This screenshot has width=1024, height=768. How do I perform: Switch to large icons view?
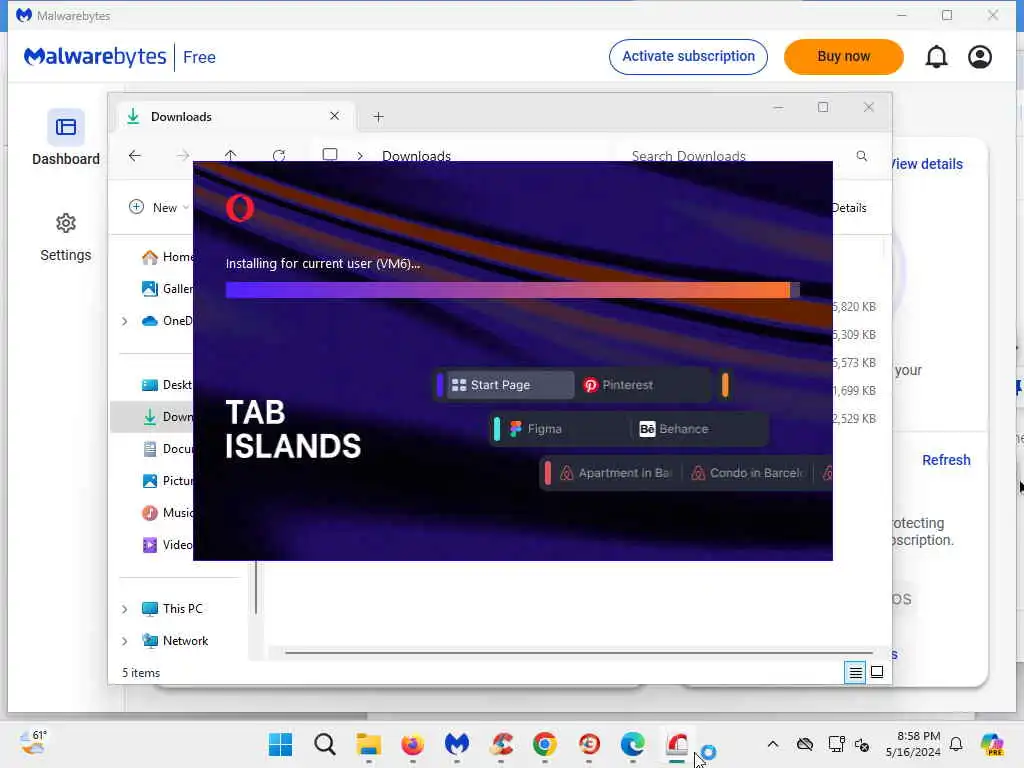pyautogui.click(x=877, y=672)
